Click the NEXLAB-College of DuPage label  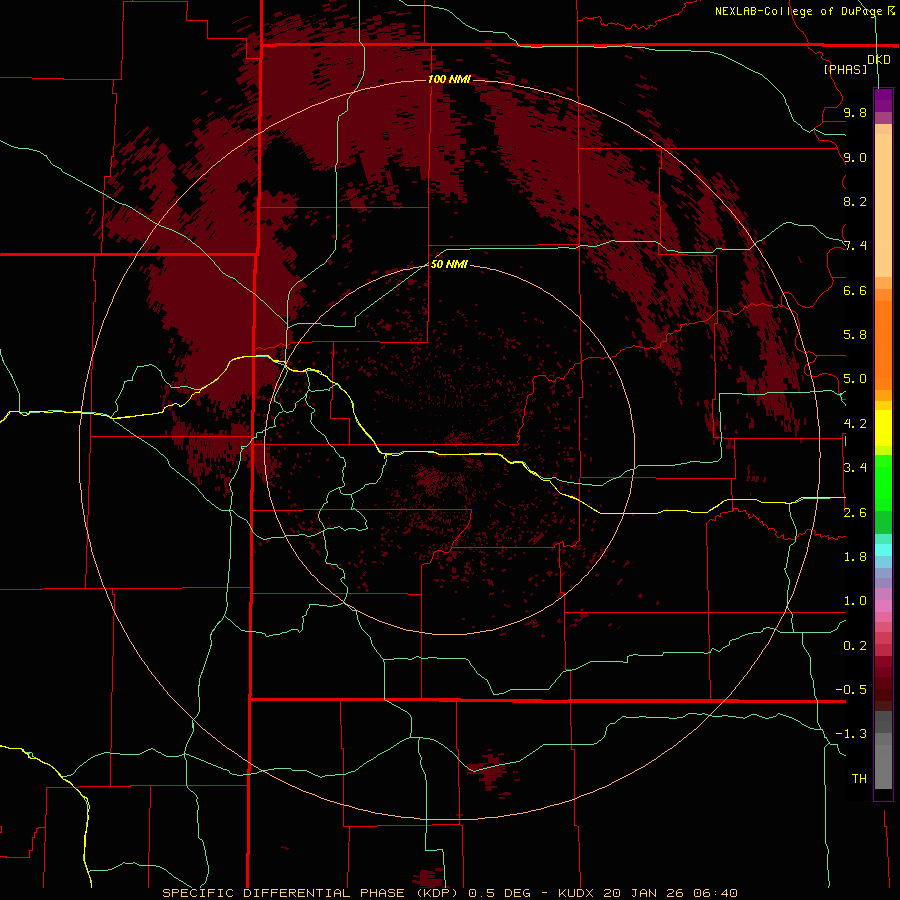click(x=799, y=11)
